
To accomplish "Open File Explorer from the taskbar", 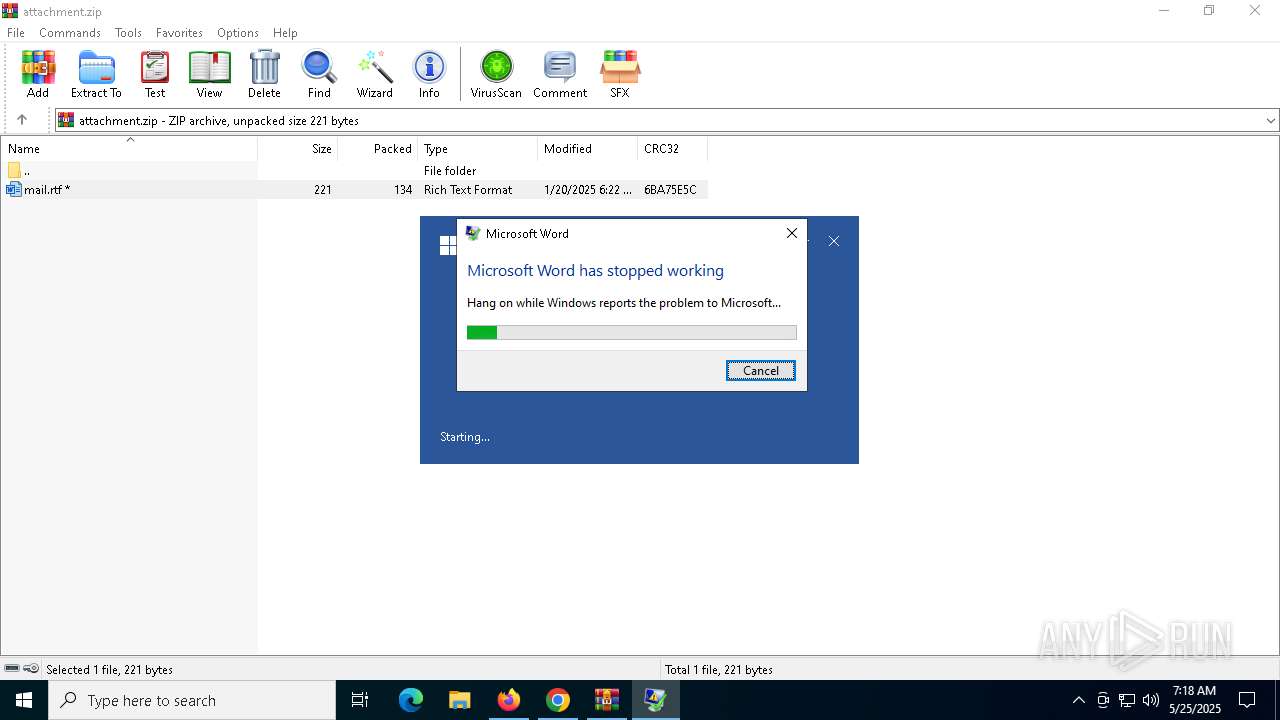I will [460, 700].
